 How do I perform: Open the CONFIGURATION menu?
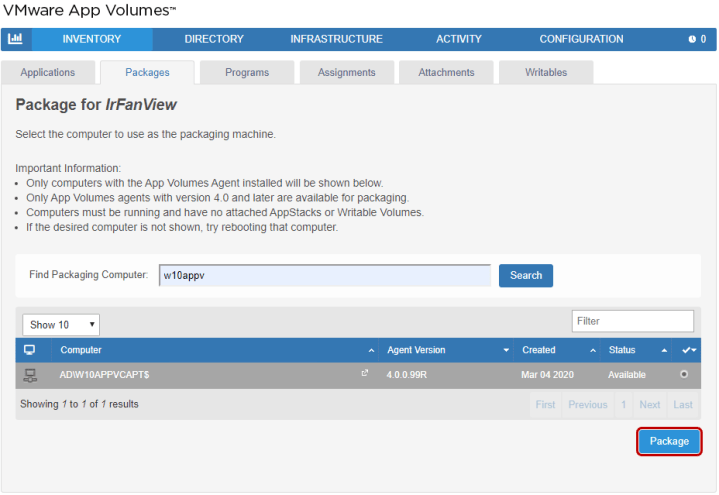[x=581, y=40]
